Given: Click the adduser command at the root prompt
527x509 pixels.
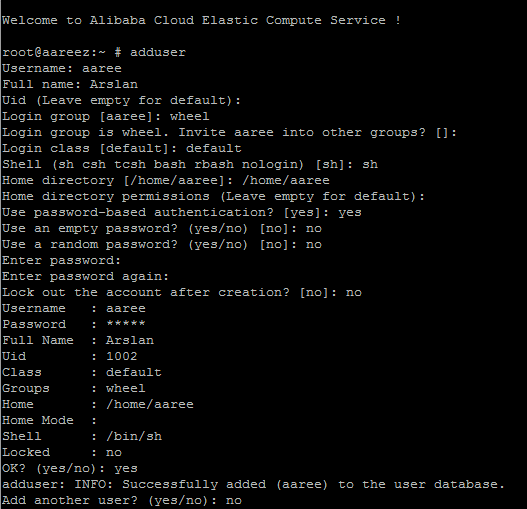Looking at the screenshot, I should tap(158, 52).
